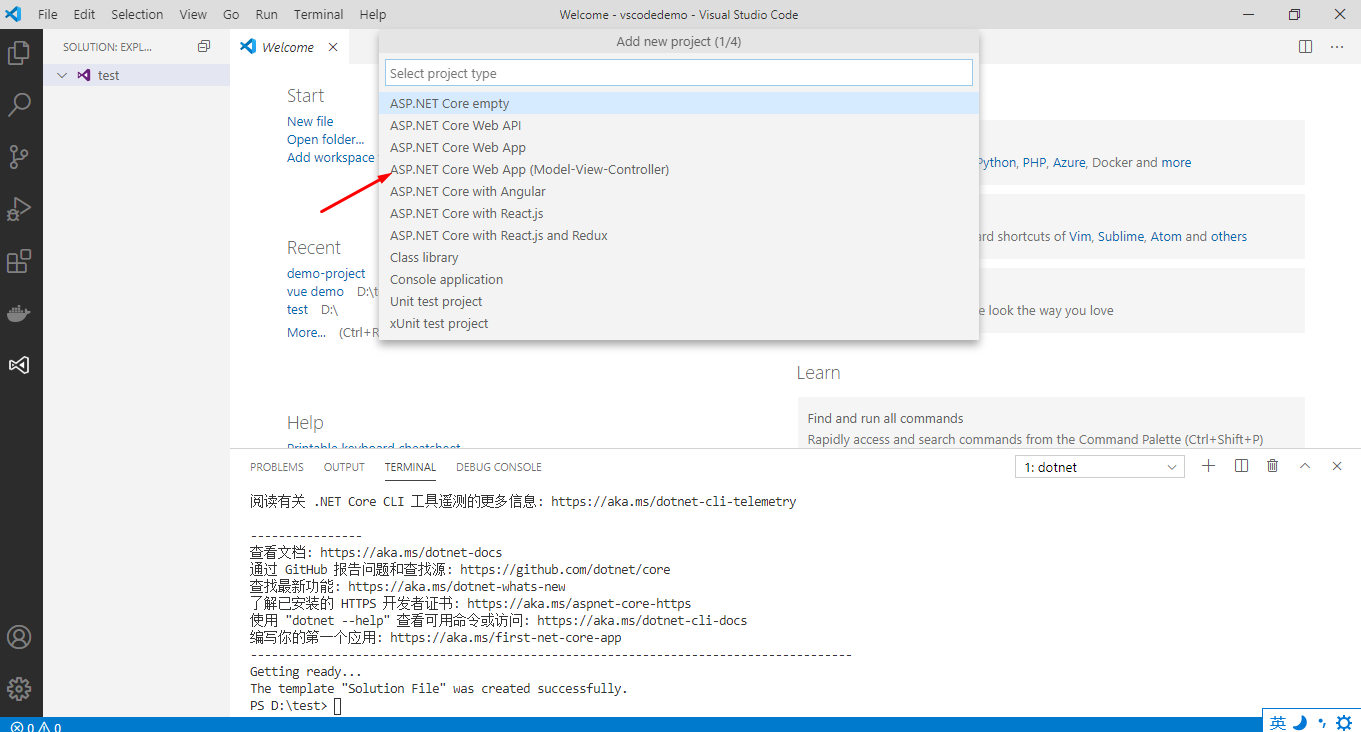Kill the terminal with the trash icon
Screen dimensions: 1361x732
point(1273,466)
